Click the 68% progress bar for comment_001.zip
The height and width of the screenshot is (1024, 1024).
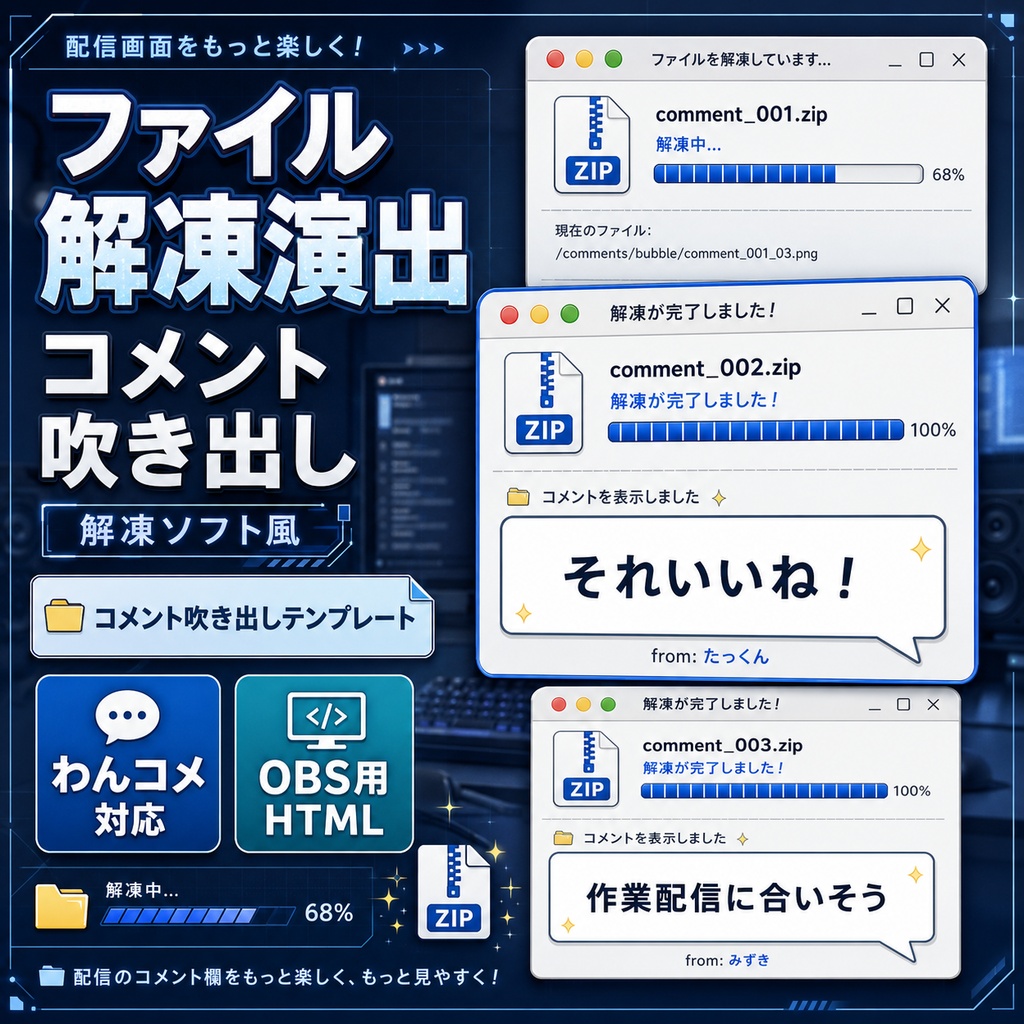(x=788, y=174)
